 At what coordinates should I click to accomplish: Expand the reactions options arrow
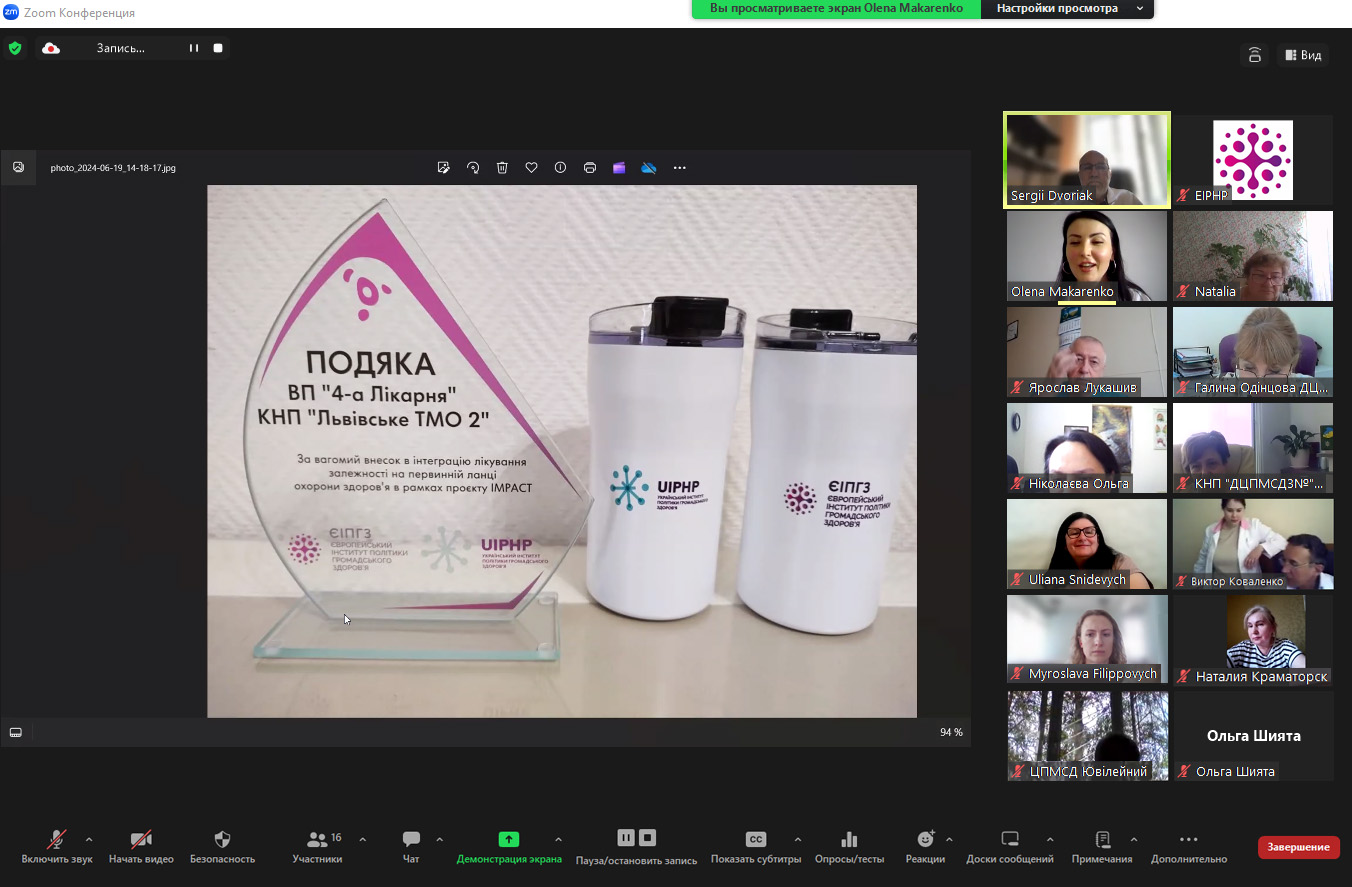[949, 839]
